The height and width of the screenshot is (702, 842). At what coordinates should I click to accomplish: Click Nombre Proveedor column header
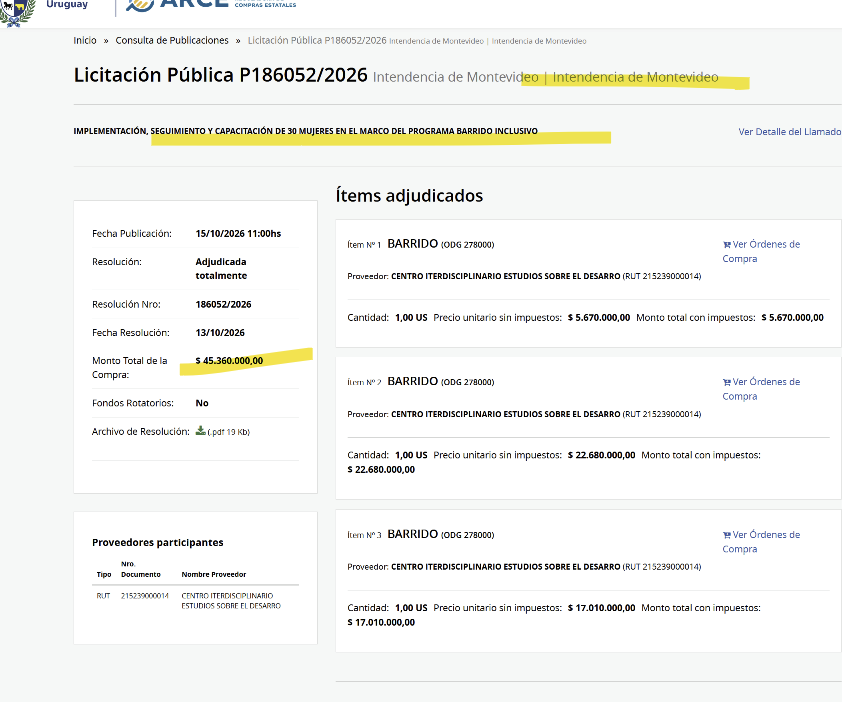[214, 575]
